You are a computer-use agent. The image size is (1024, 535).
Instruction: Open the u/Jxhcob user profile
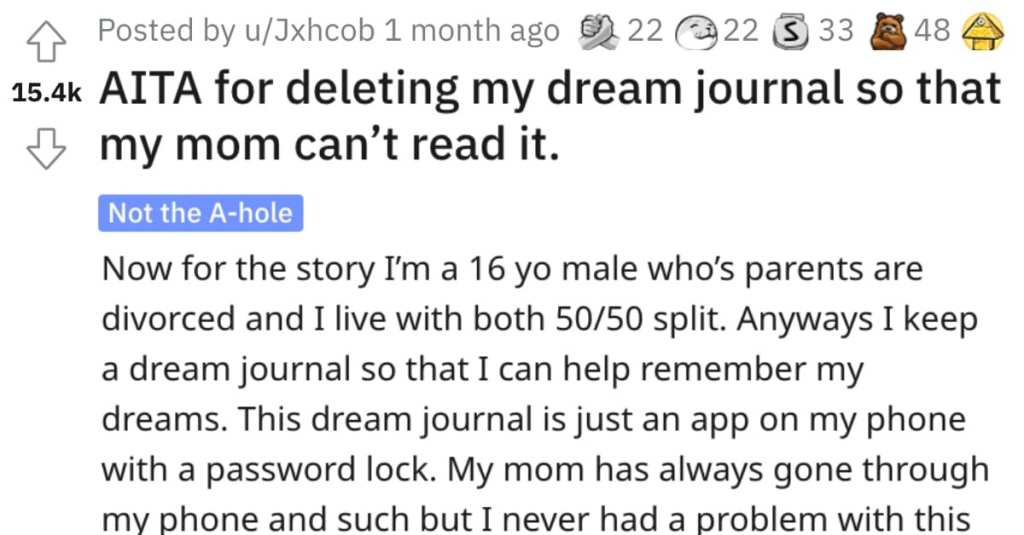tap(310, 31)
